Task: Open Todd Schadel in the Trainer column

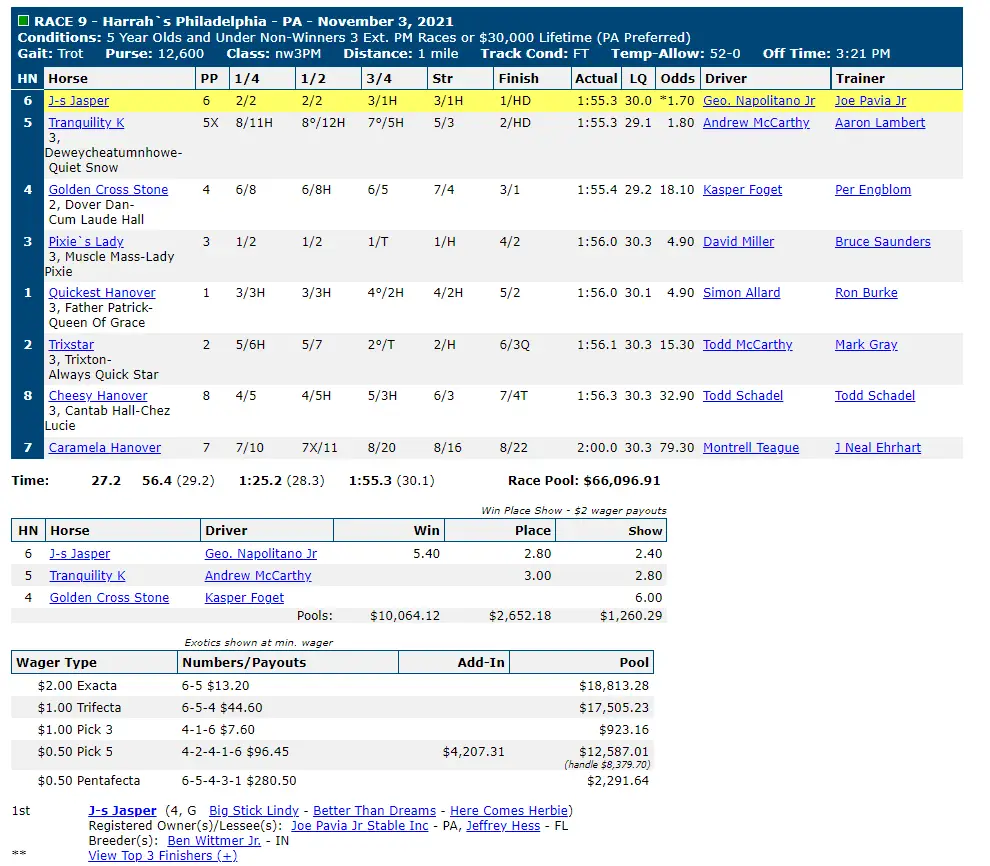Action: click(875, 396)
